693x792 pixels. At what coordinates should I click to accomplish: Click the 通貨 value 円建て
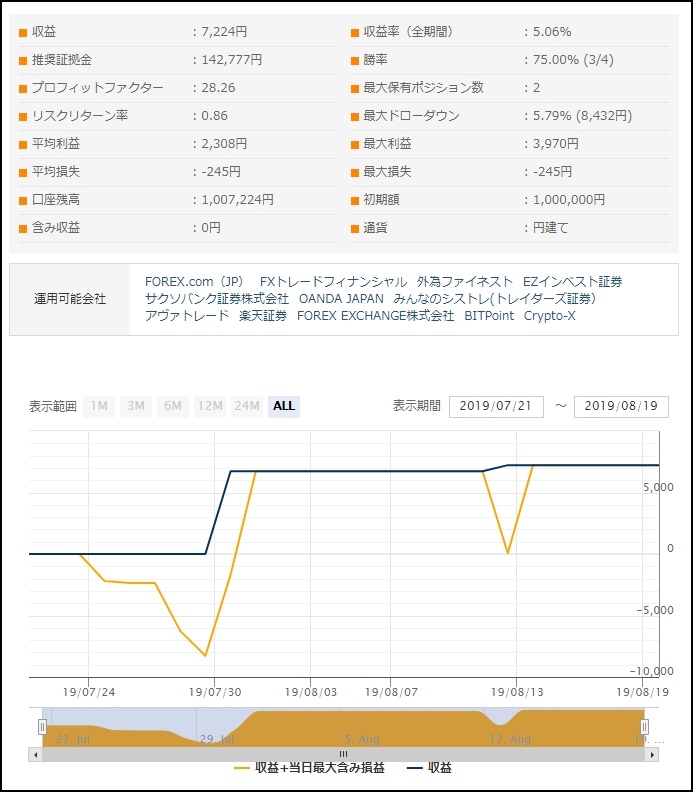[551, 228]
